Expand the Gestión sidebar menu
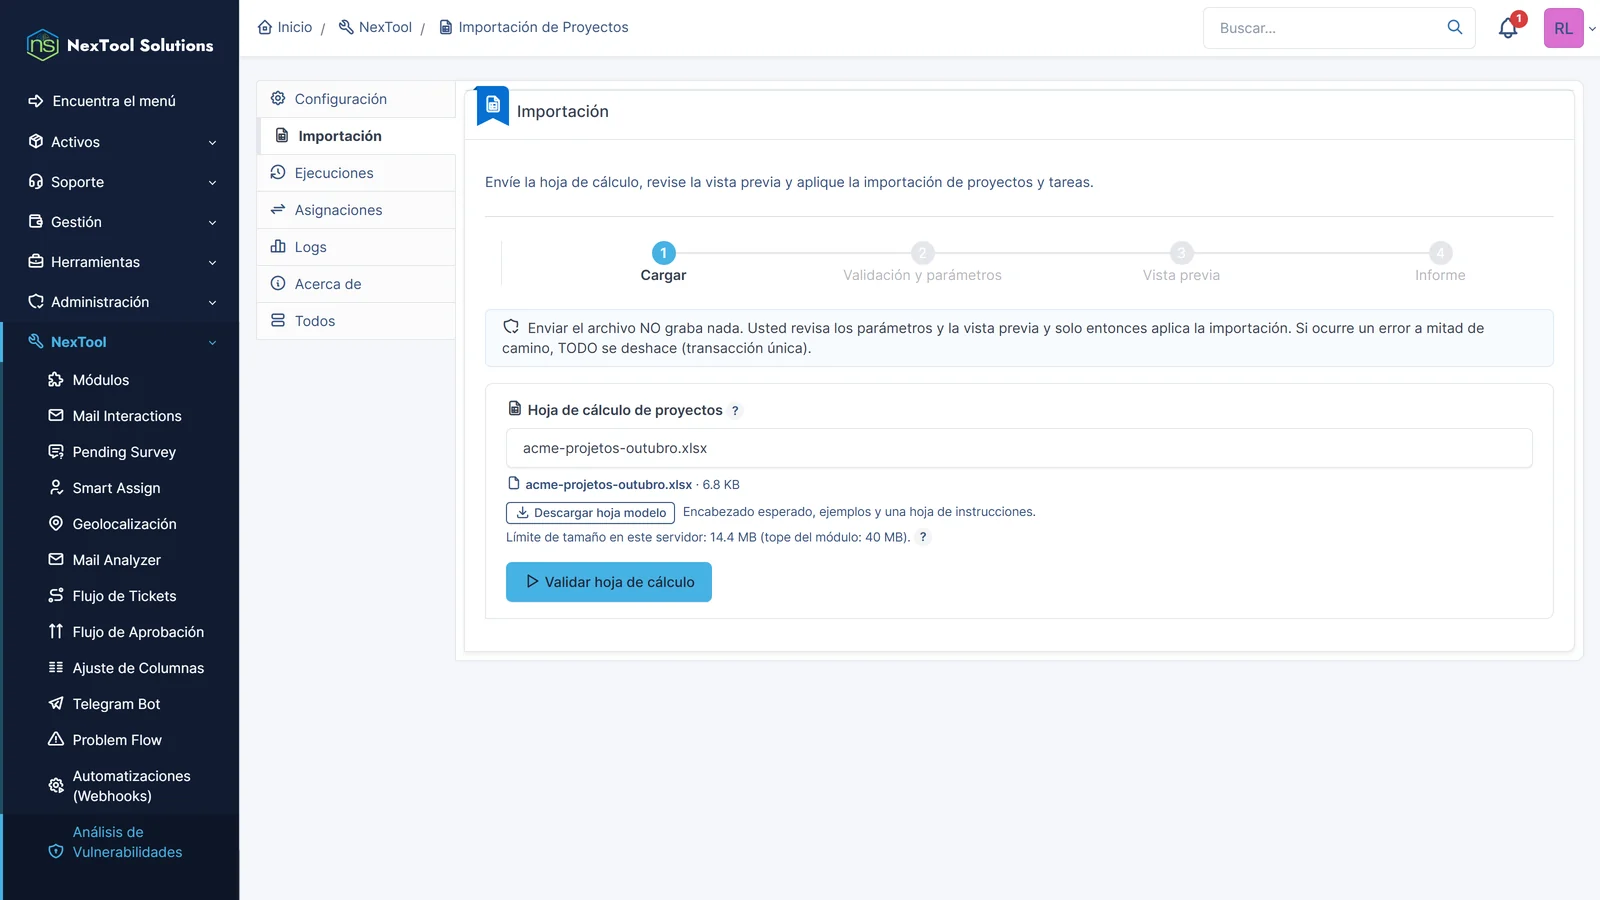 coord(120,222)
